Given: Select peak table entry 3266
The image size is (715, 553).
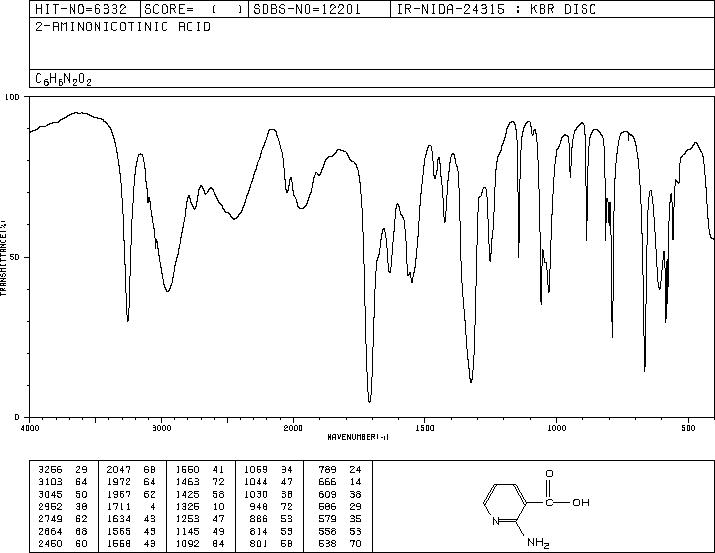Looking at the screenshot, I should [x=50, y=470].
